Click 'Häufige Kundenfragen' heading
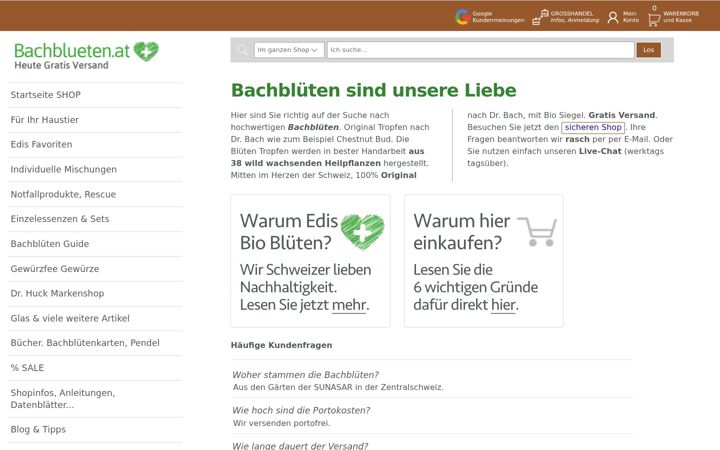Image resolution: width=720 pixels, height=450 pixels. tap(281, 345)
